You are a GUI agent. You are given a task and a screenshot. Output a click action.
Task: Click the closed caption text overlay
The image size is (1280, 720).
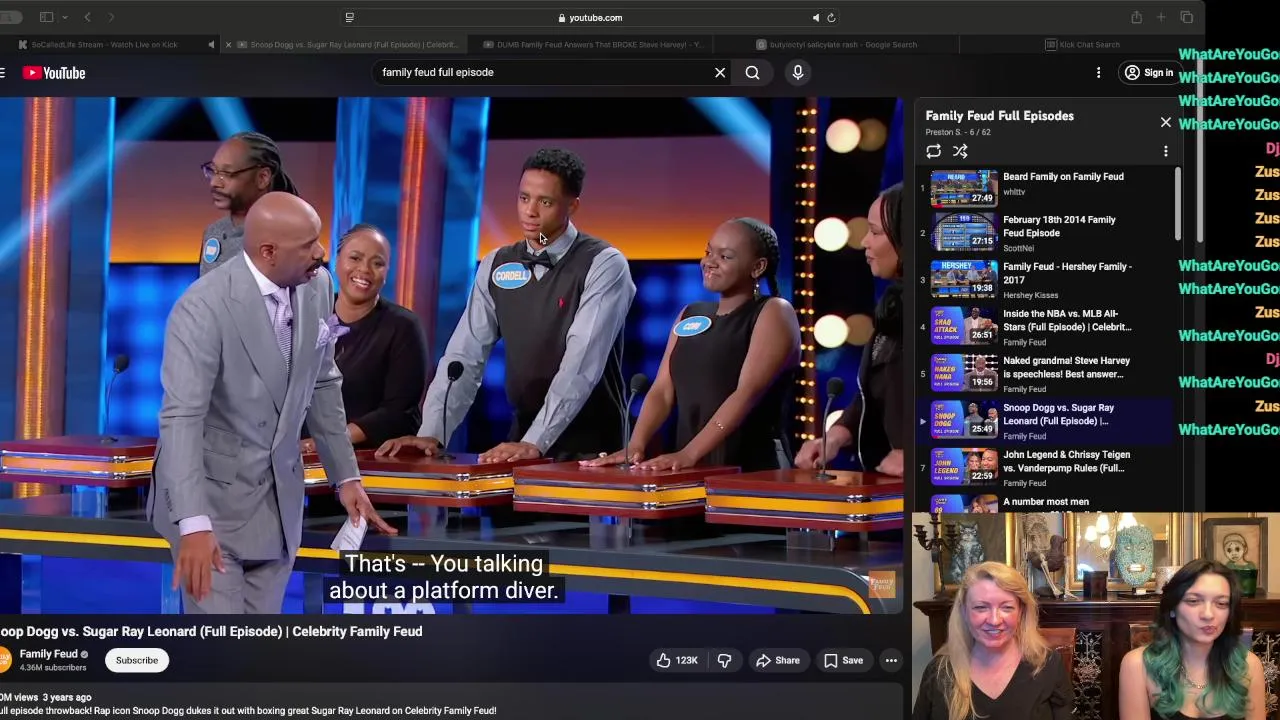coord(444,577)
